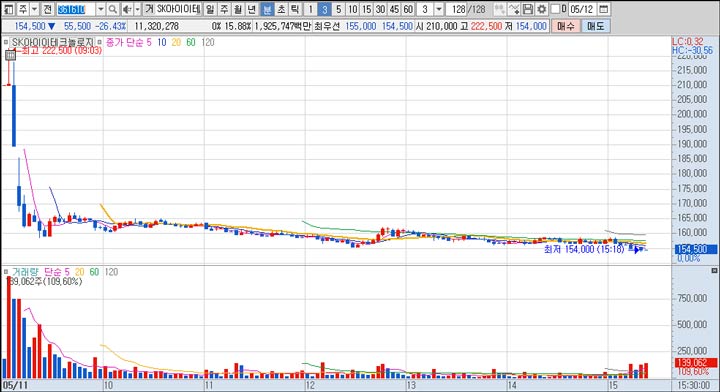
Task: Click the 주 market selector button
Action: click(x=22, y=9)
